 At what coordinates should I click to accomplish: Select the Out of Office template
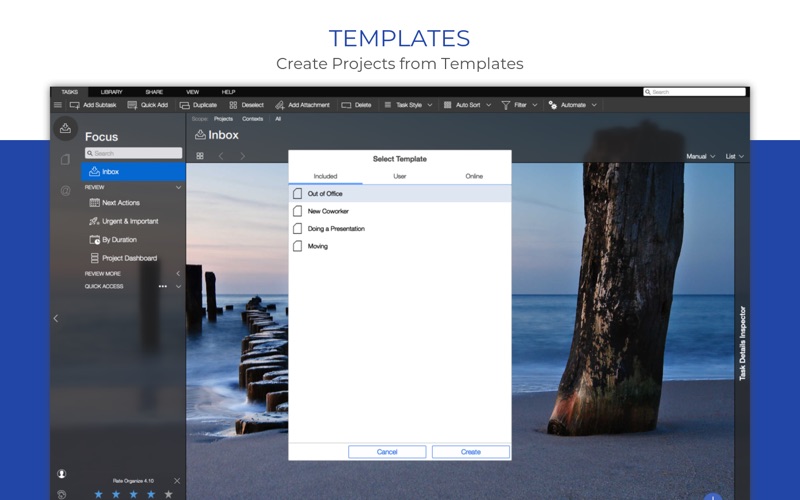[x=399, y=194]
